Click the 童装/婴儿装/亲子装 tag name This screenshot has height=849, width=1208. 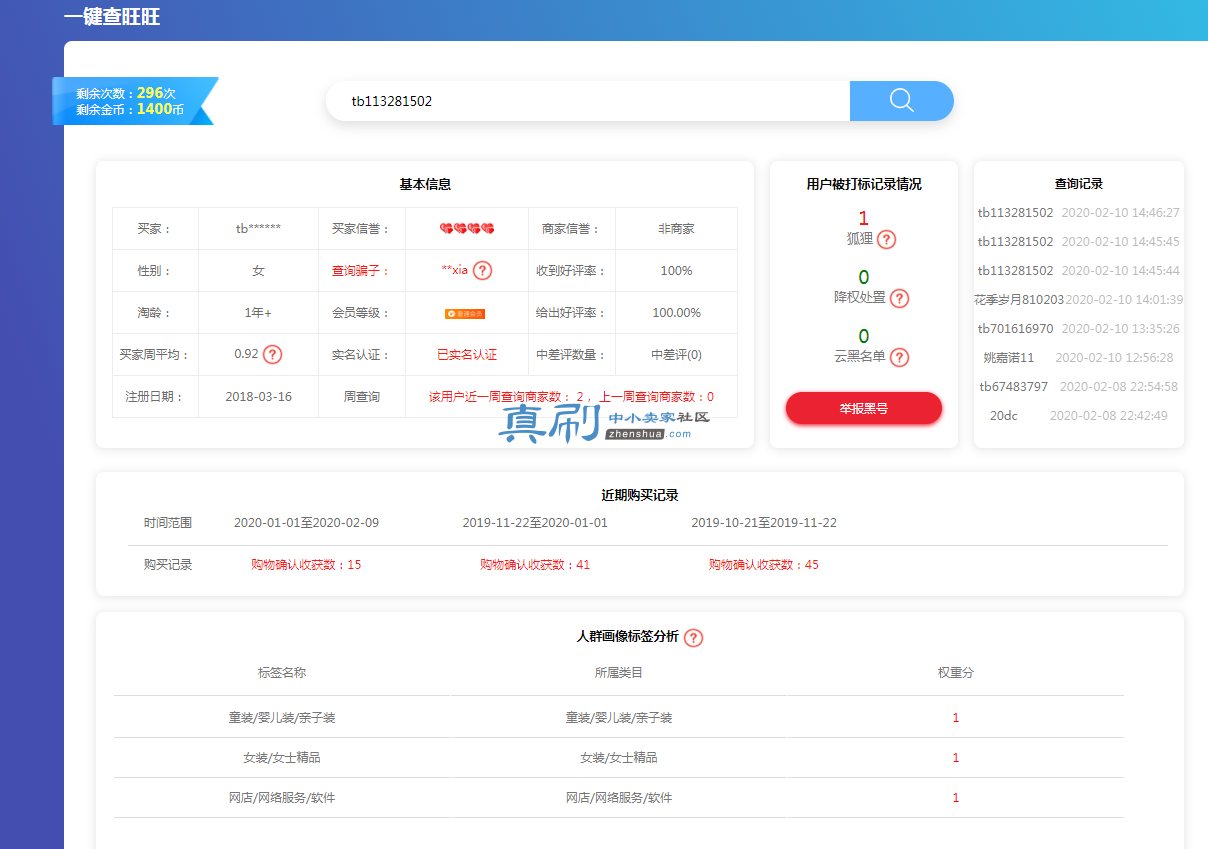pyautogui.click(x=282, y=718)
